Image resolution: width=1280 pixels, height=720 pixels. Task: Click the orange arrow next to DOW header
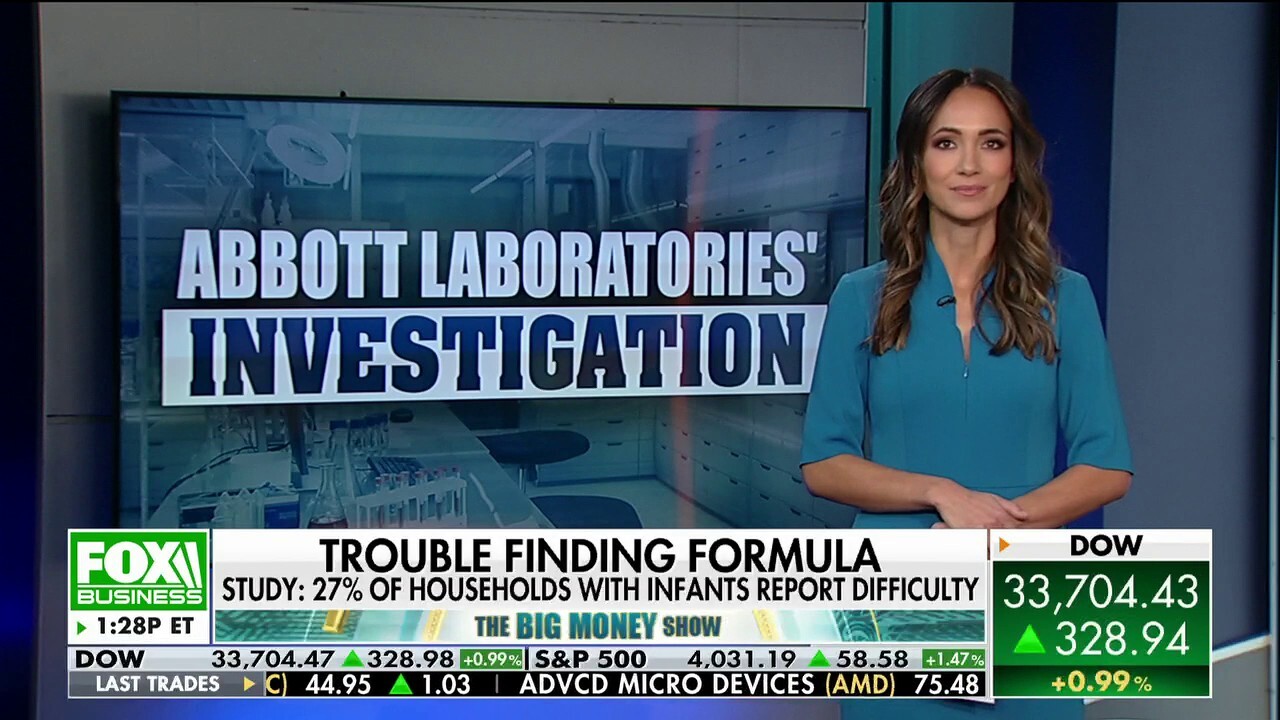click(1005, 545)
